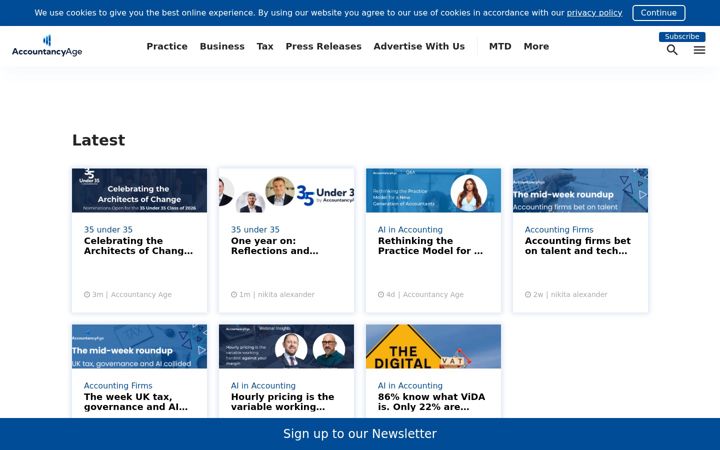Open Rethinking the Practice Model thumbnail
720x450 pixels.
(433, 190)
